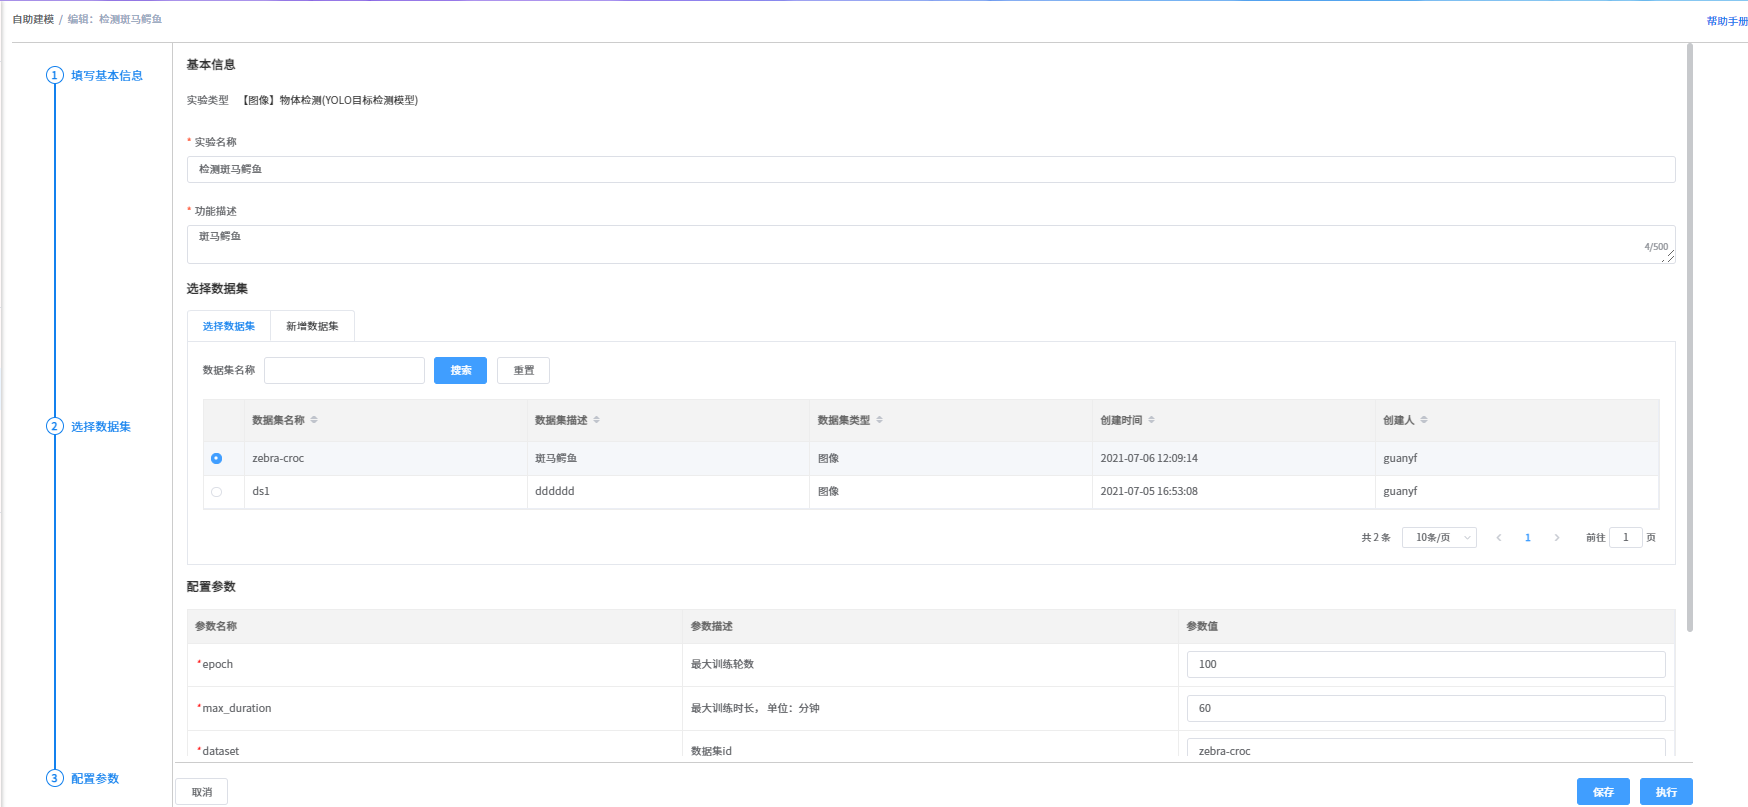Click the ds1 dataset name cell
Viewport: 1748px width, 807px height.
pos(386,492)
